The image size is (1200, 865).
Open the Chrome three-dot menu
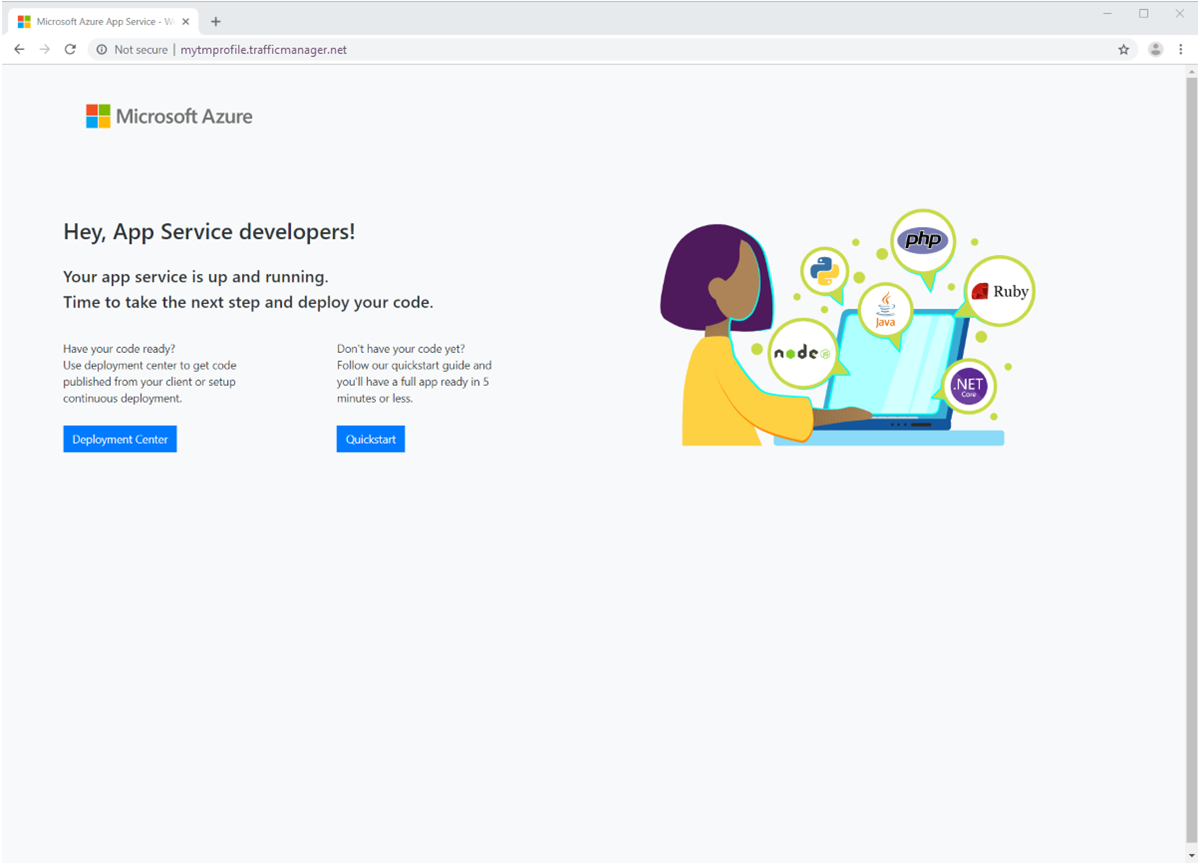[1181, 49]
